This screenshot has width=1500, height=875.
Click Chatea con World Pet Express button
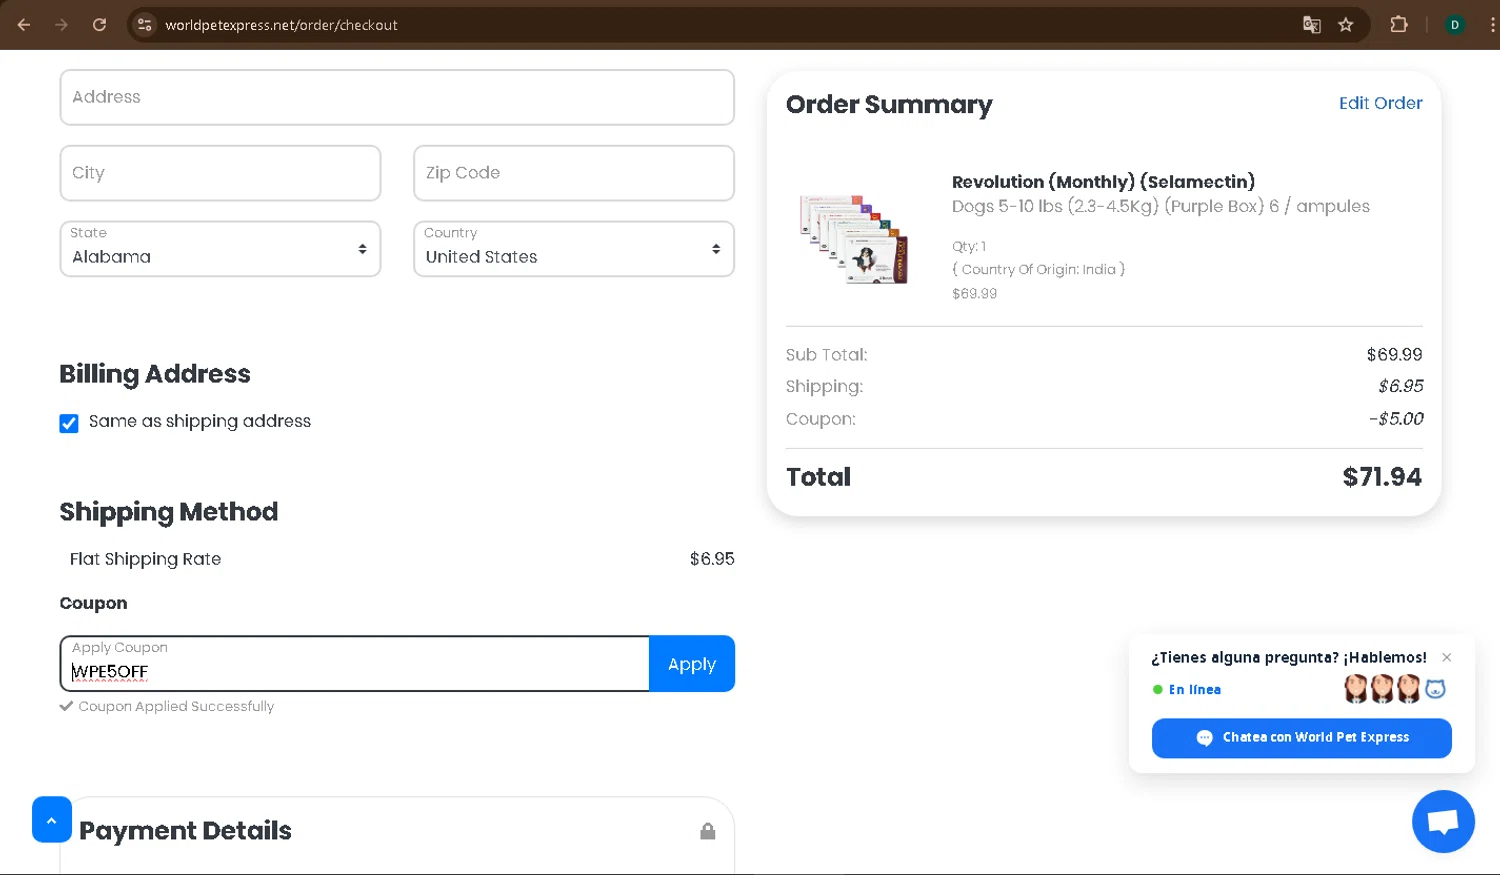pyautogui.click(x=1301, y=738)
